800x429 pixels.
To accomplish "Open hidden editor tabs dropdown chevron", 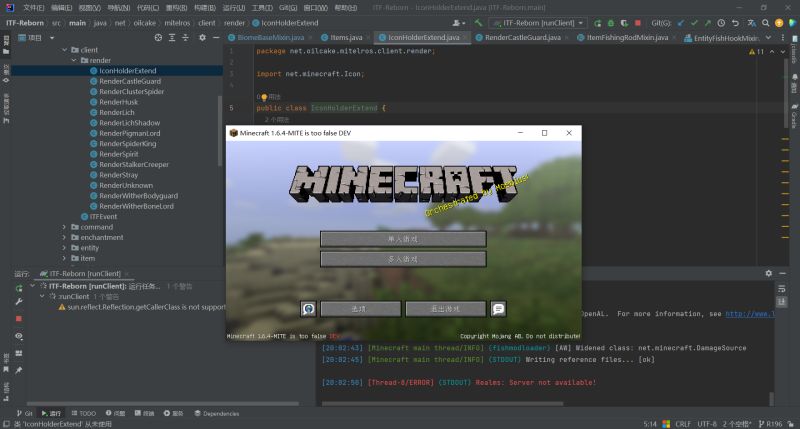I will [x=768, y=38].
